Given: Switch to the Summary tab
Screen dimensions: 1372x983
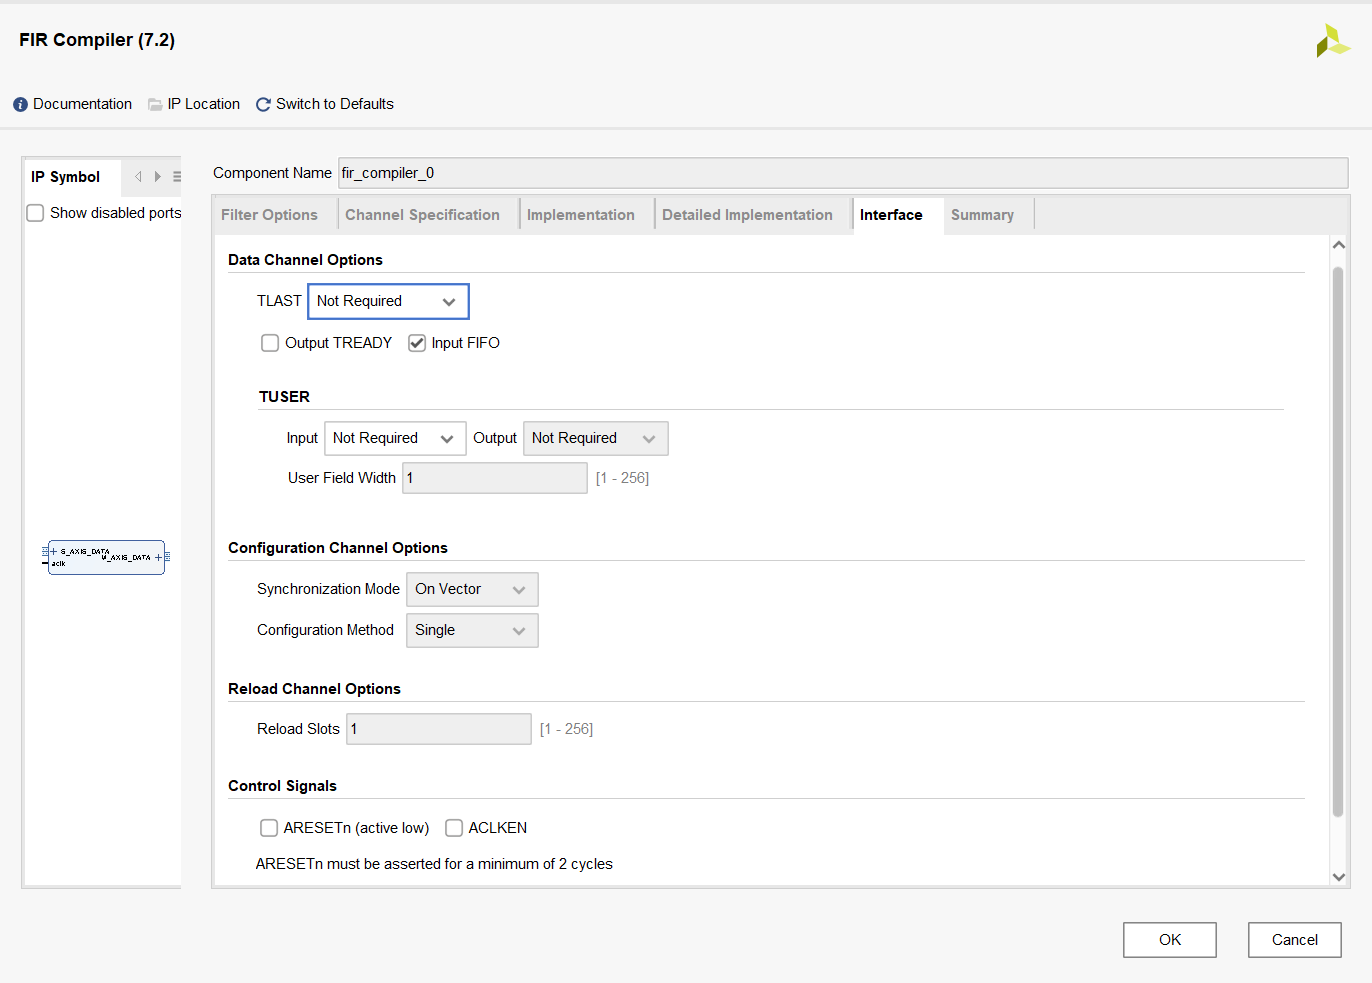Looking at the screenshot, I should (982, 215).
